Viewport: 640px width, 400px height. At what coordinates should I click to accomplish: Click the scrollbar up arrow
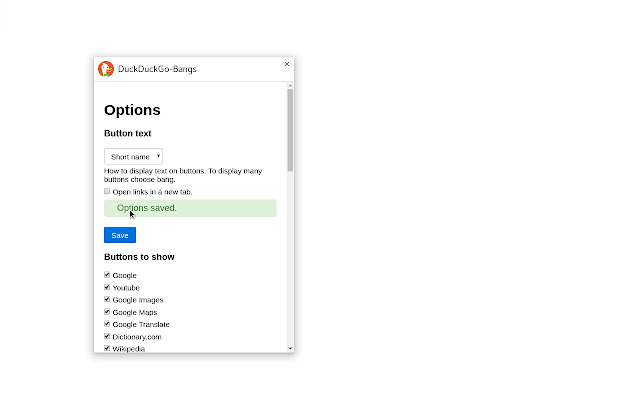pos(290,86)
